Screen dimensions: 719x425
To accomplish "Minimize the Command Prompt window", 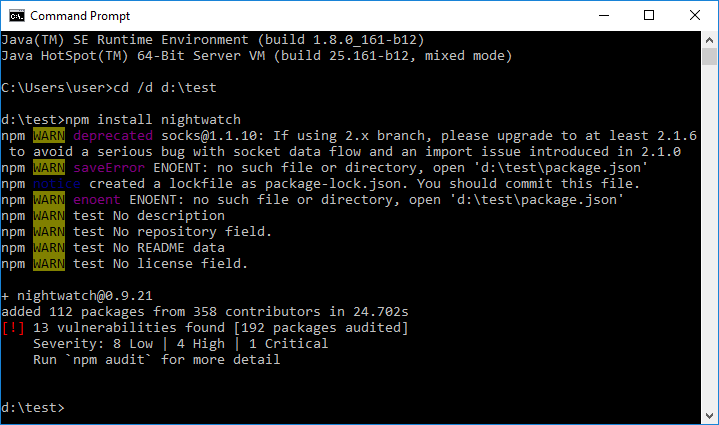I will [x=604, y=16].
